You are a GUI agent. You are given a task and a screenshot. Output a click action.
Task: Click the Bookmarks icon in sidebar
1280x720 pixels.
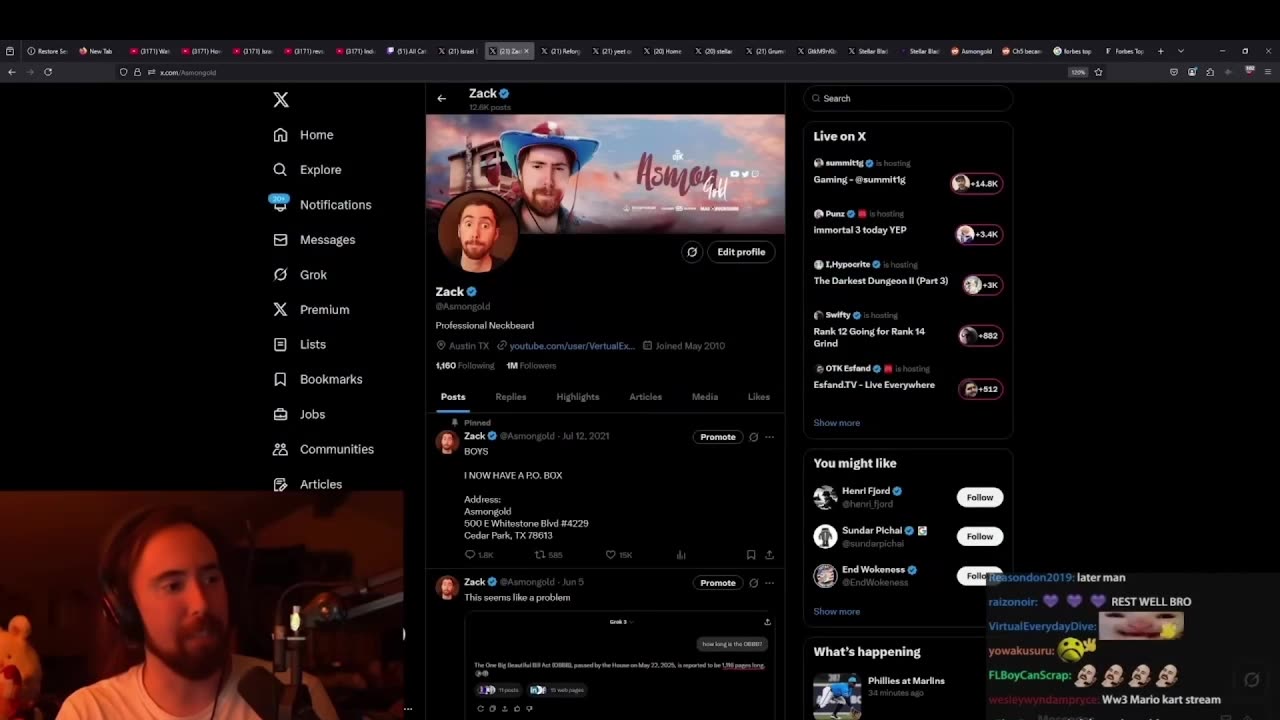pyautogui.click(x=280, y=379)
